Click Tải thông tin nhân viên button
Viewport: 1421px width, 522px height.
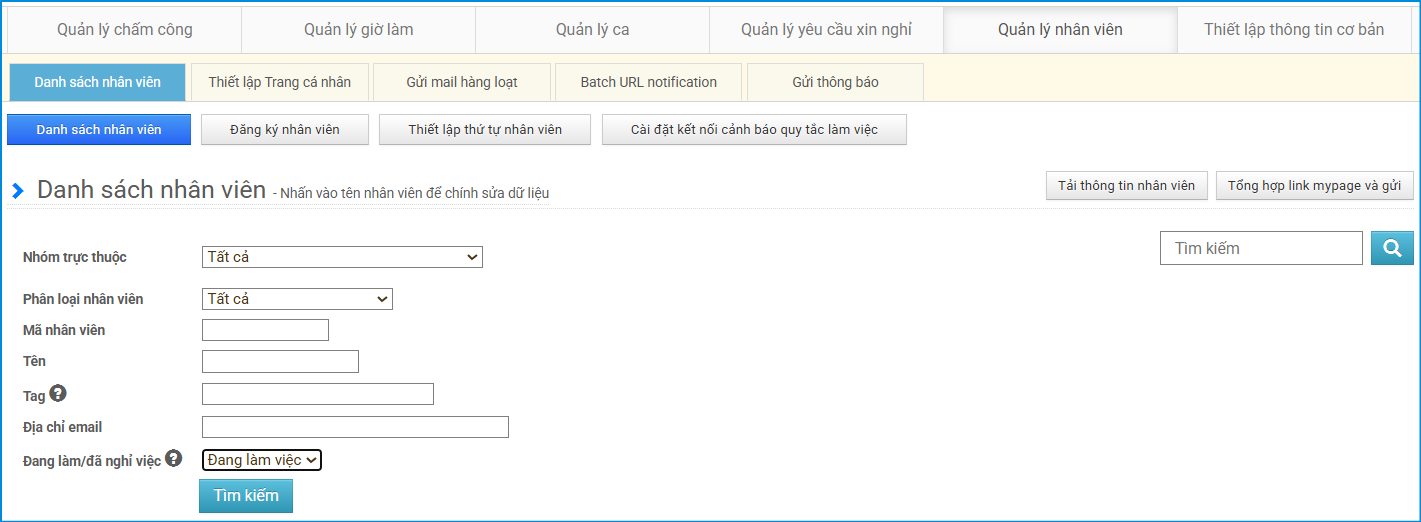(1126, 186)
